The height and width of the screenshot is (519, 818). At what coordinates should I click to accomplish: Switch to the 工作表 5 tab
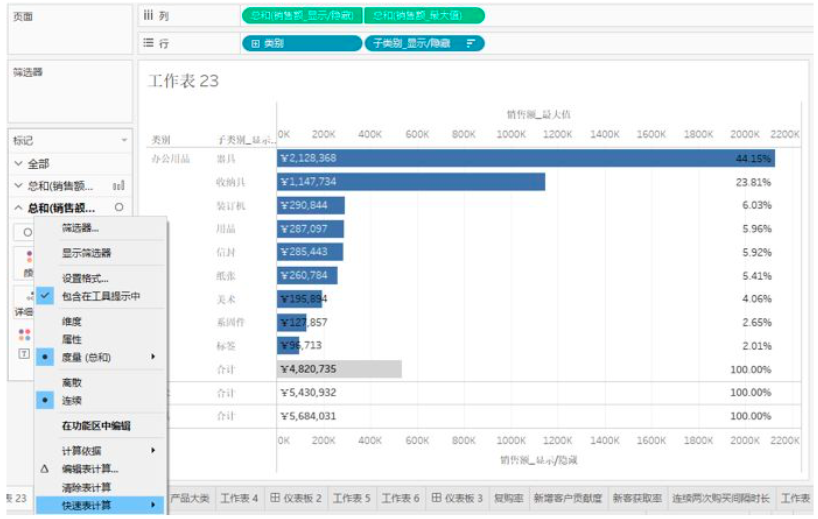[x=352, y=498]
